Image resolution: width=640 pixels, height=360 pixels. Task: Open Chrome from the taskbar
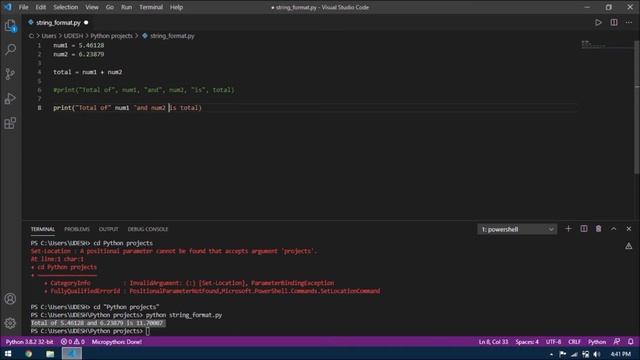(29, 354)
